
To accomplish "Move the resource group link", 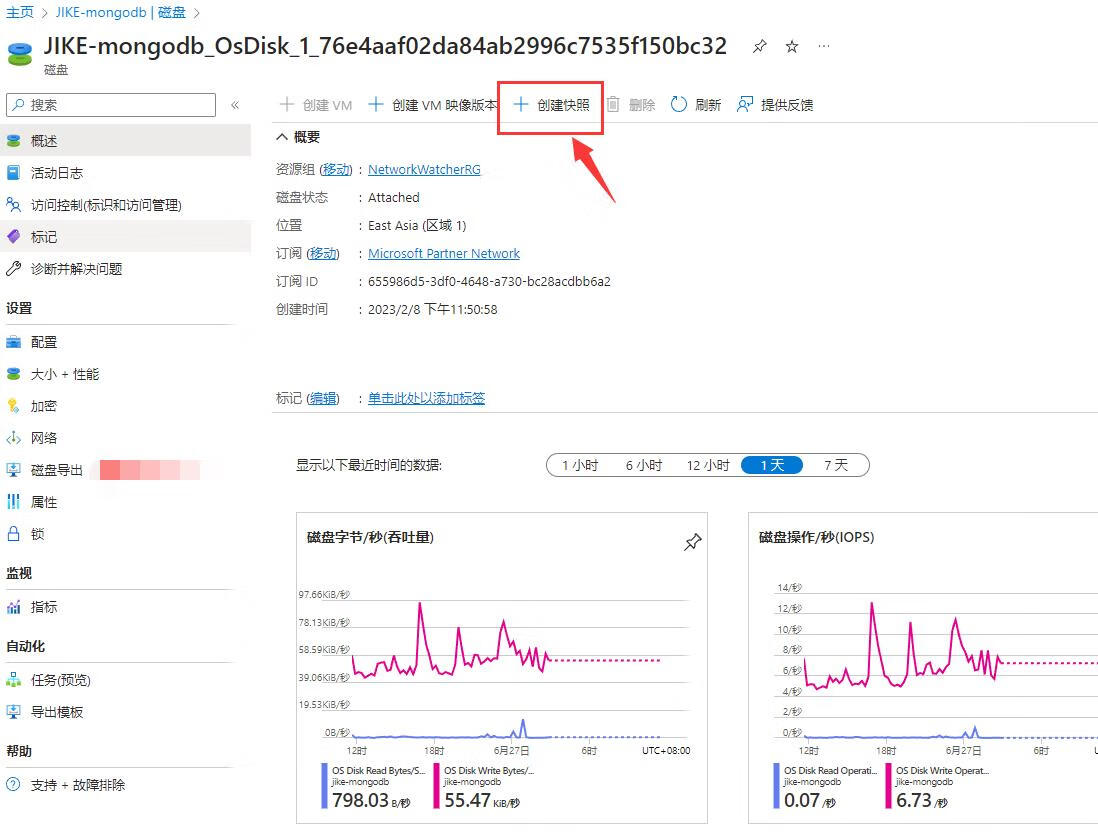I will (335, 170).
